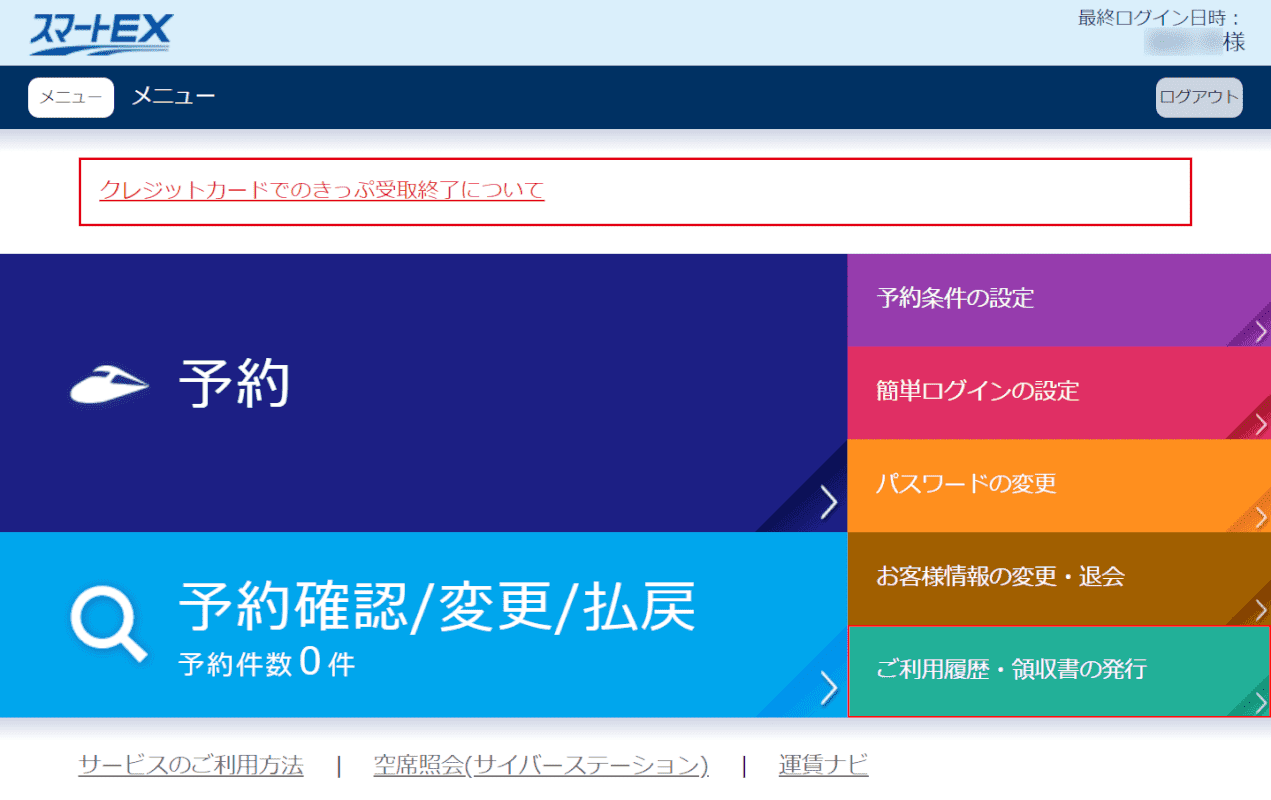Click the 予約確認/変更/払戻 title text
Screen dimensions: 1271x800
(x=437, y=606)
